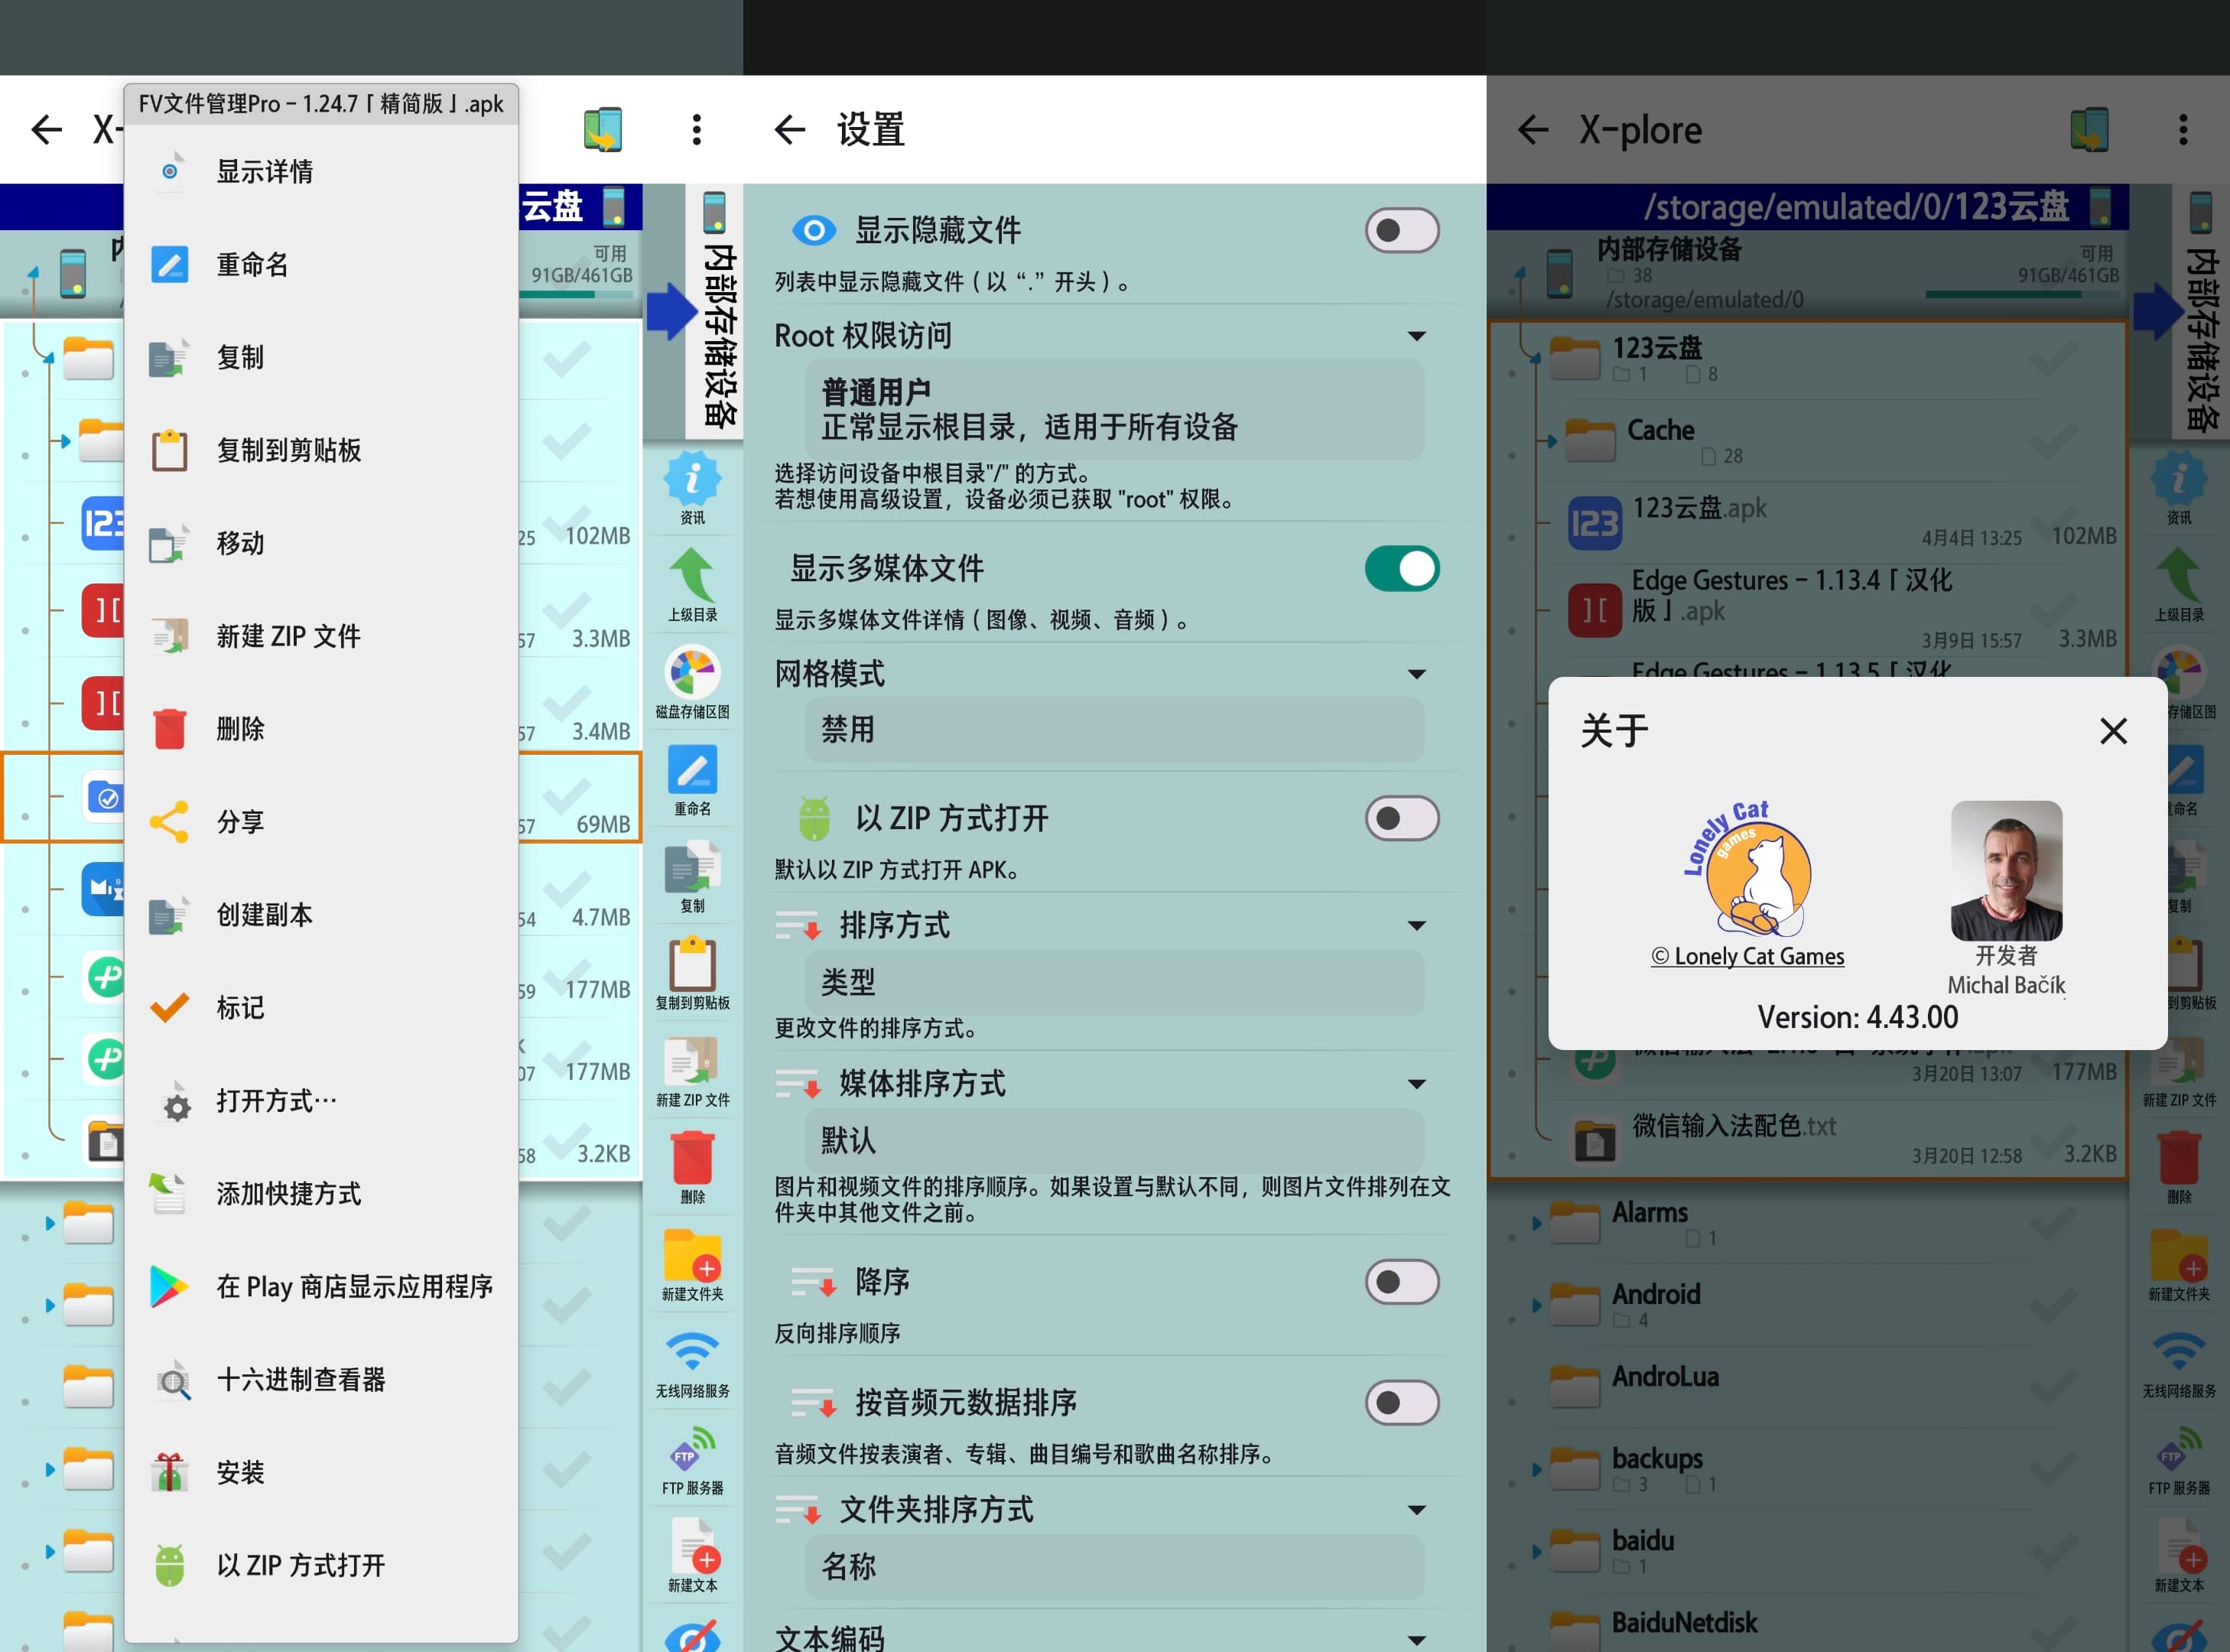
Task: Open the device transfer icon in left screen header
Action: 603,129
